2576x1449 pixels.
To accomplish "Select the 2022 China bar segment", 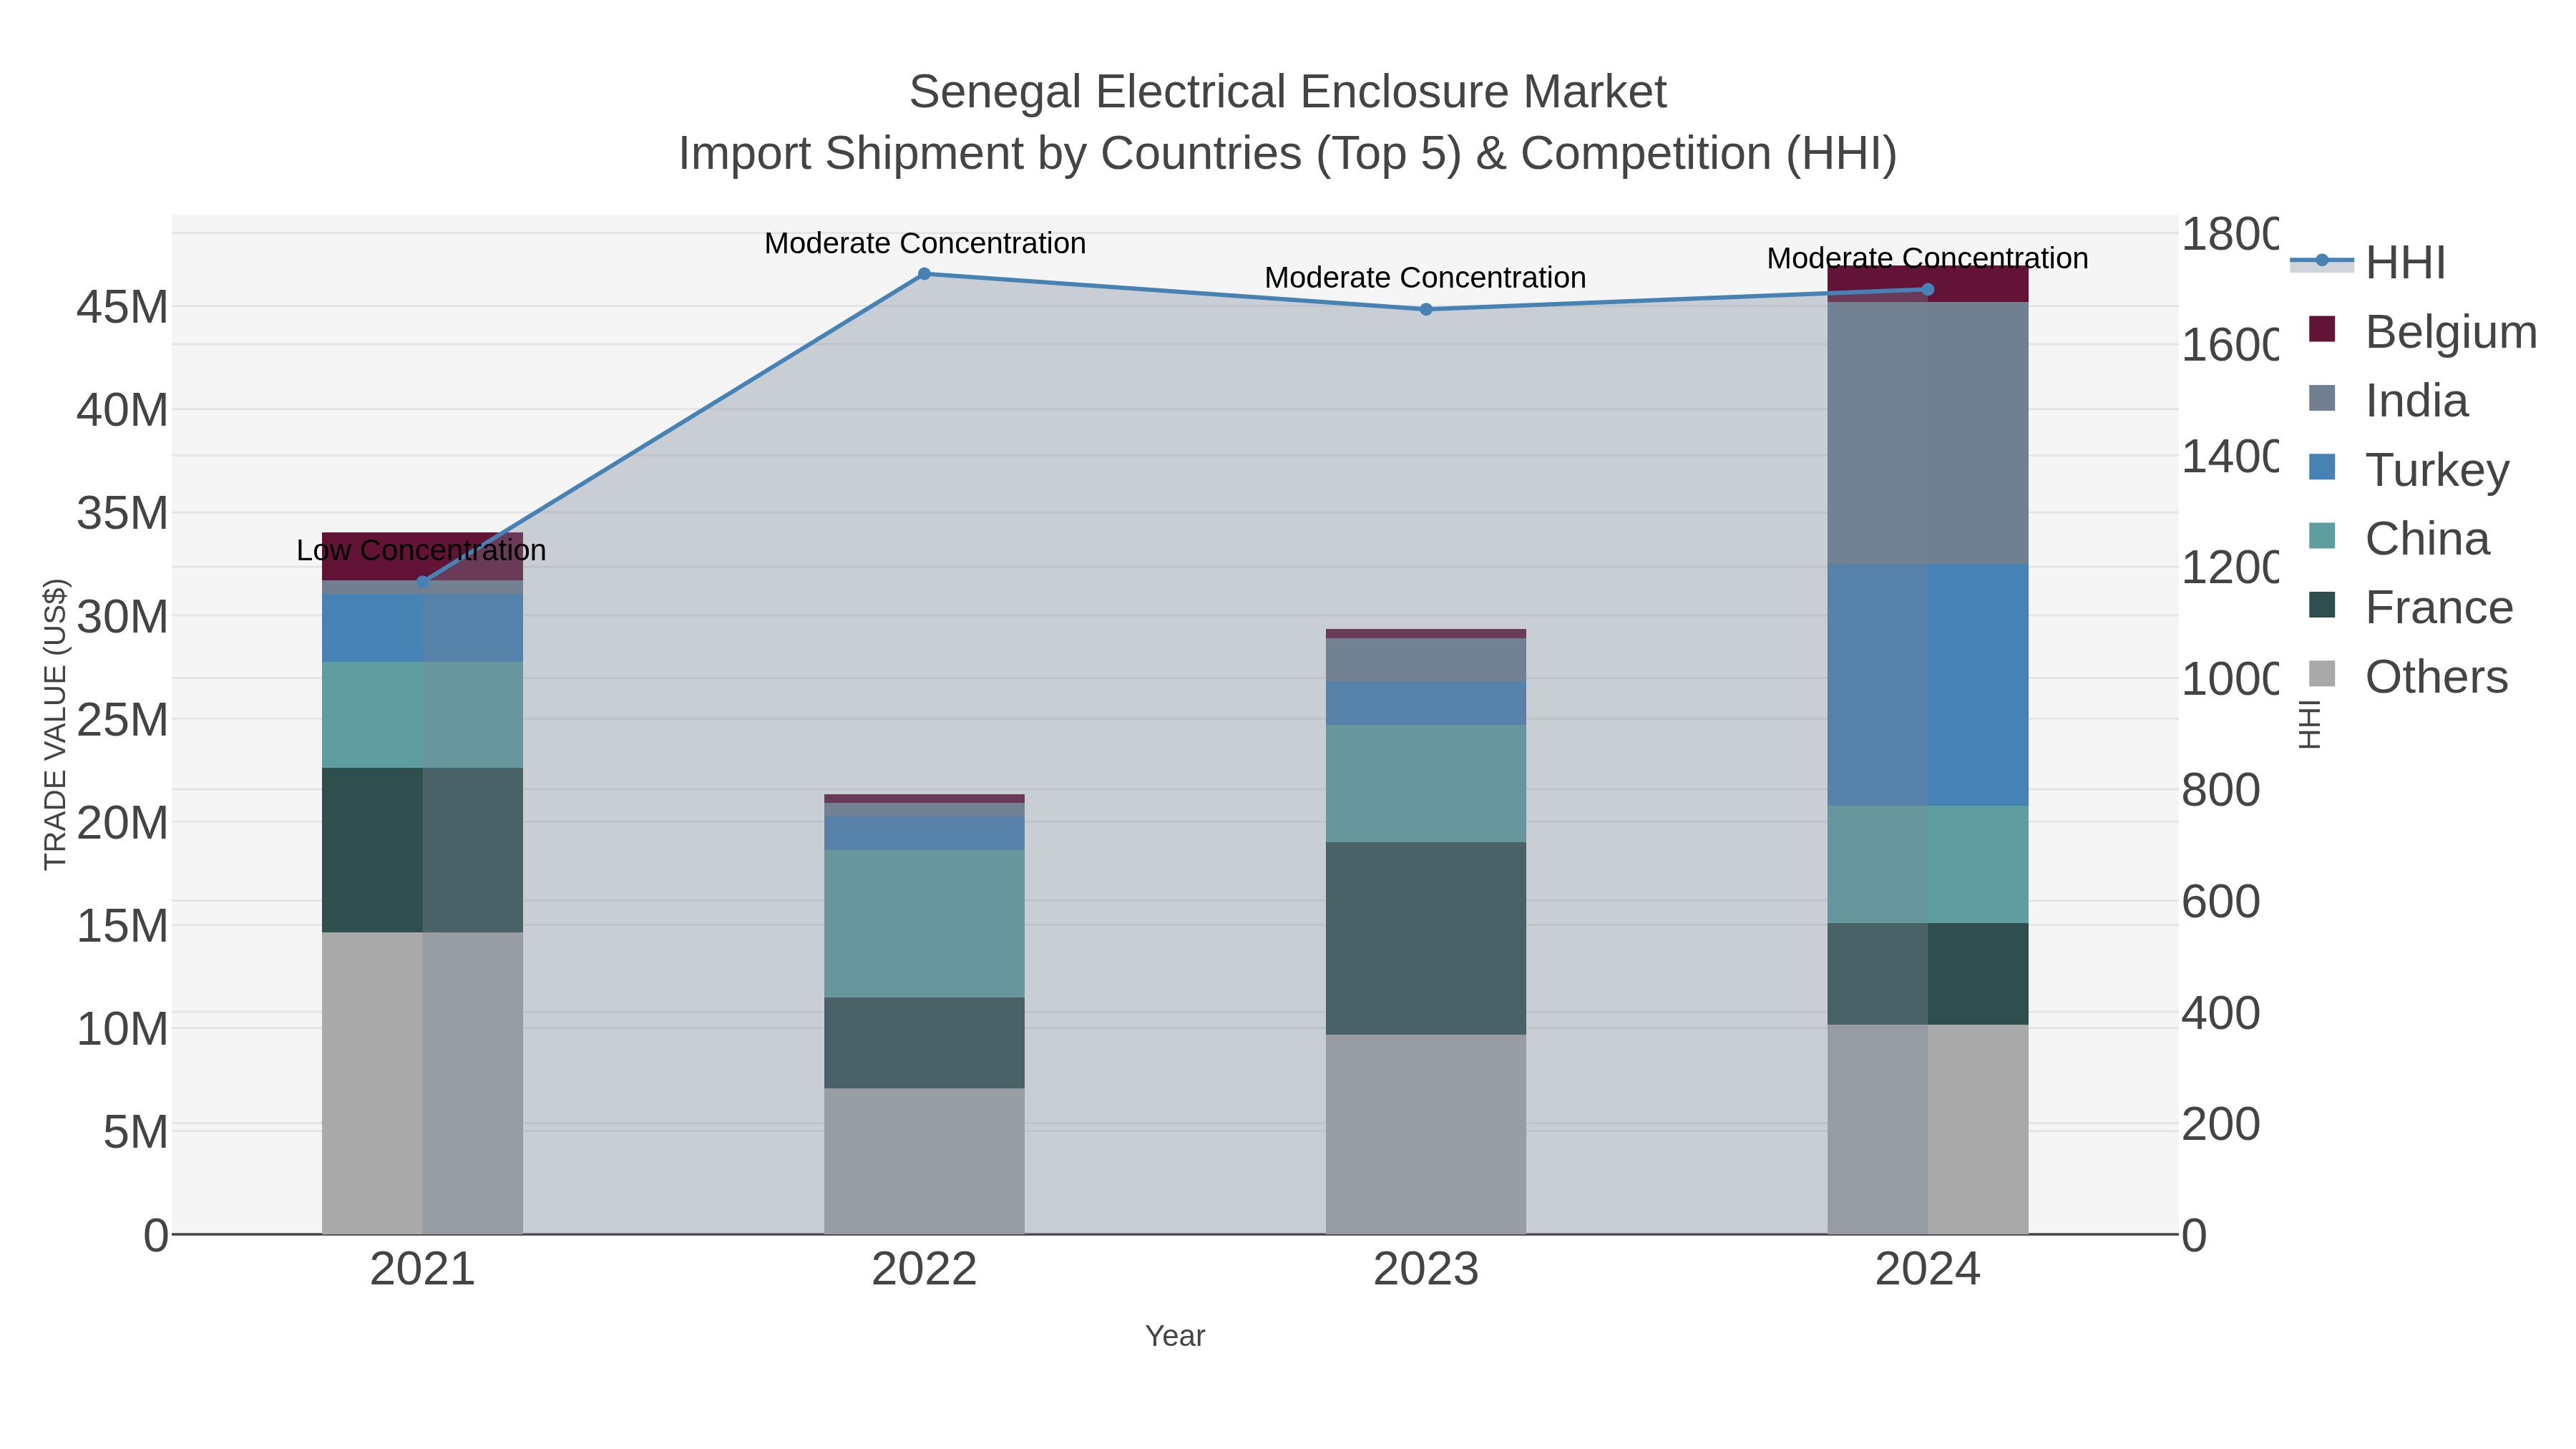I will pos(924,924).
